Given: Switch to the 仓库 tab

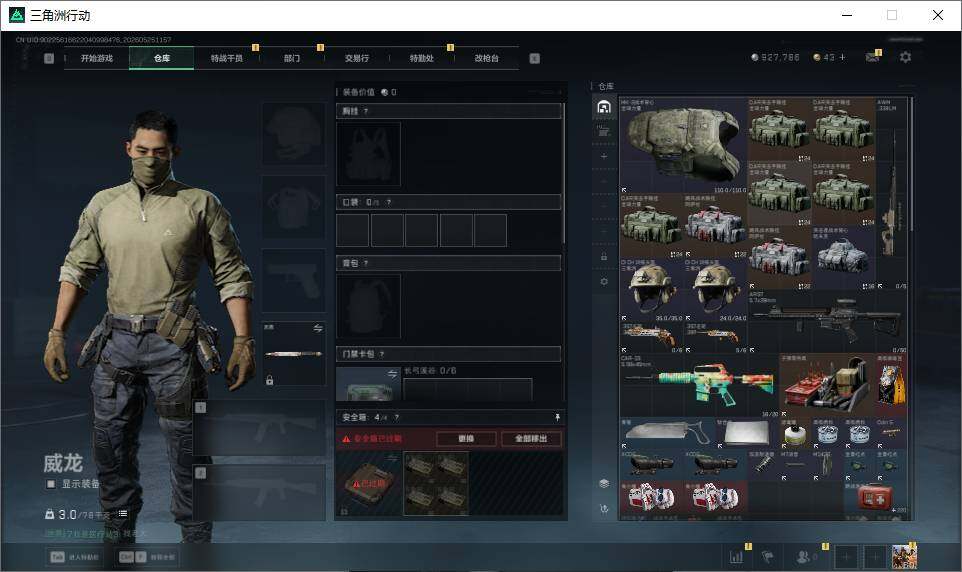Looking at the screenshot, I should pos(162,58).
